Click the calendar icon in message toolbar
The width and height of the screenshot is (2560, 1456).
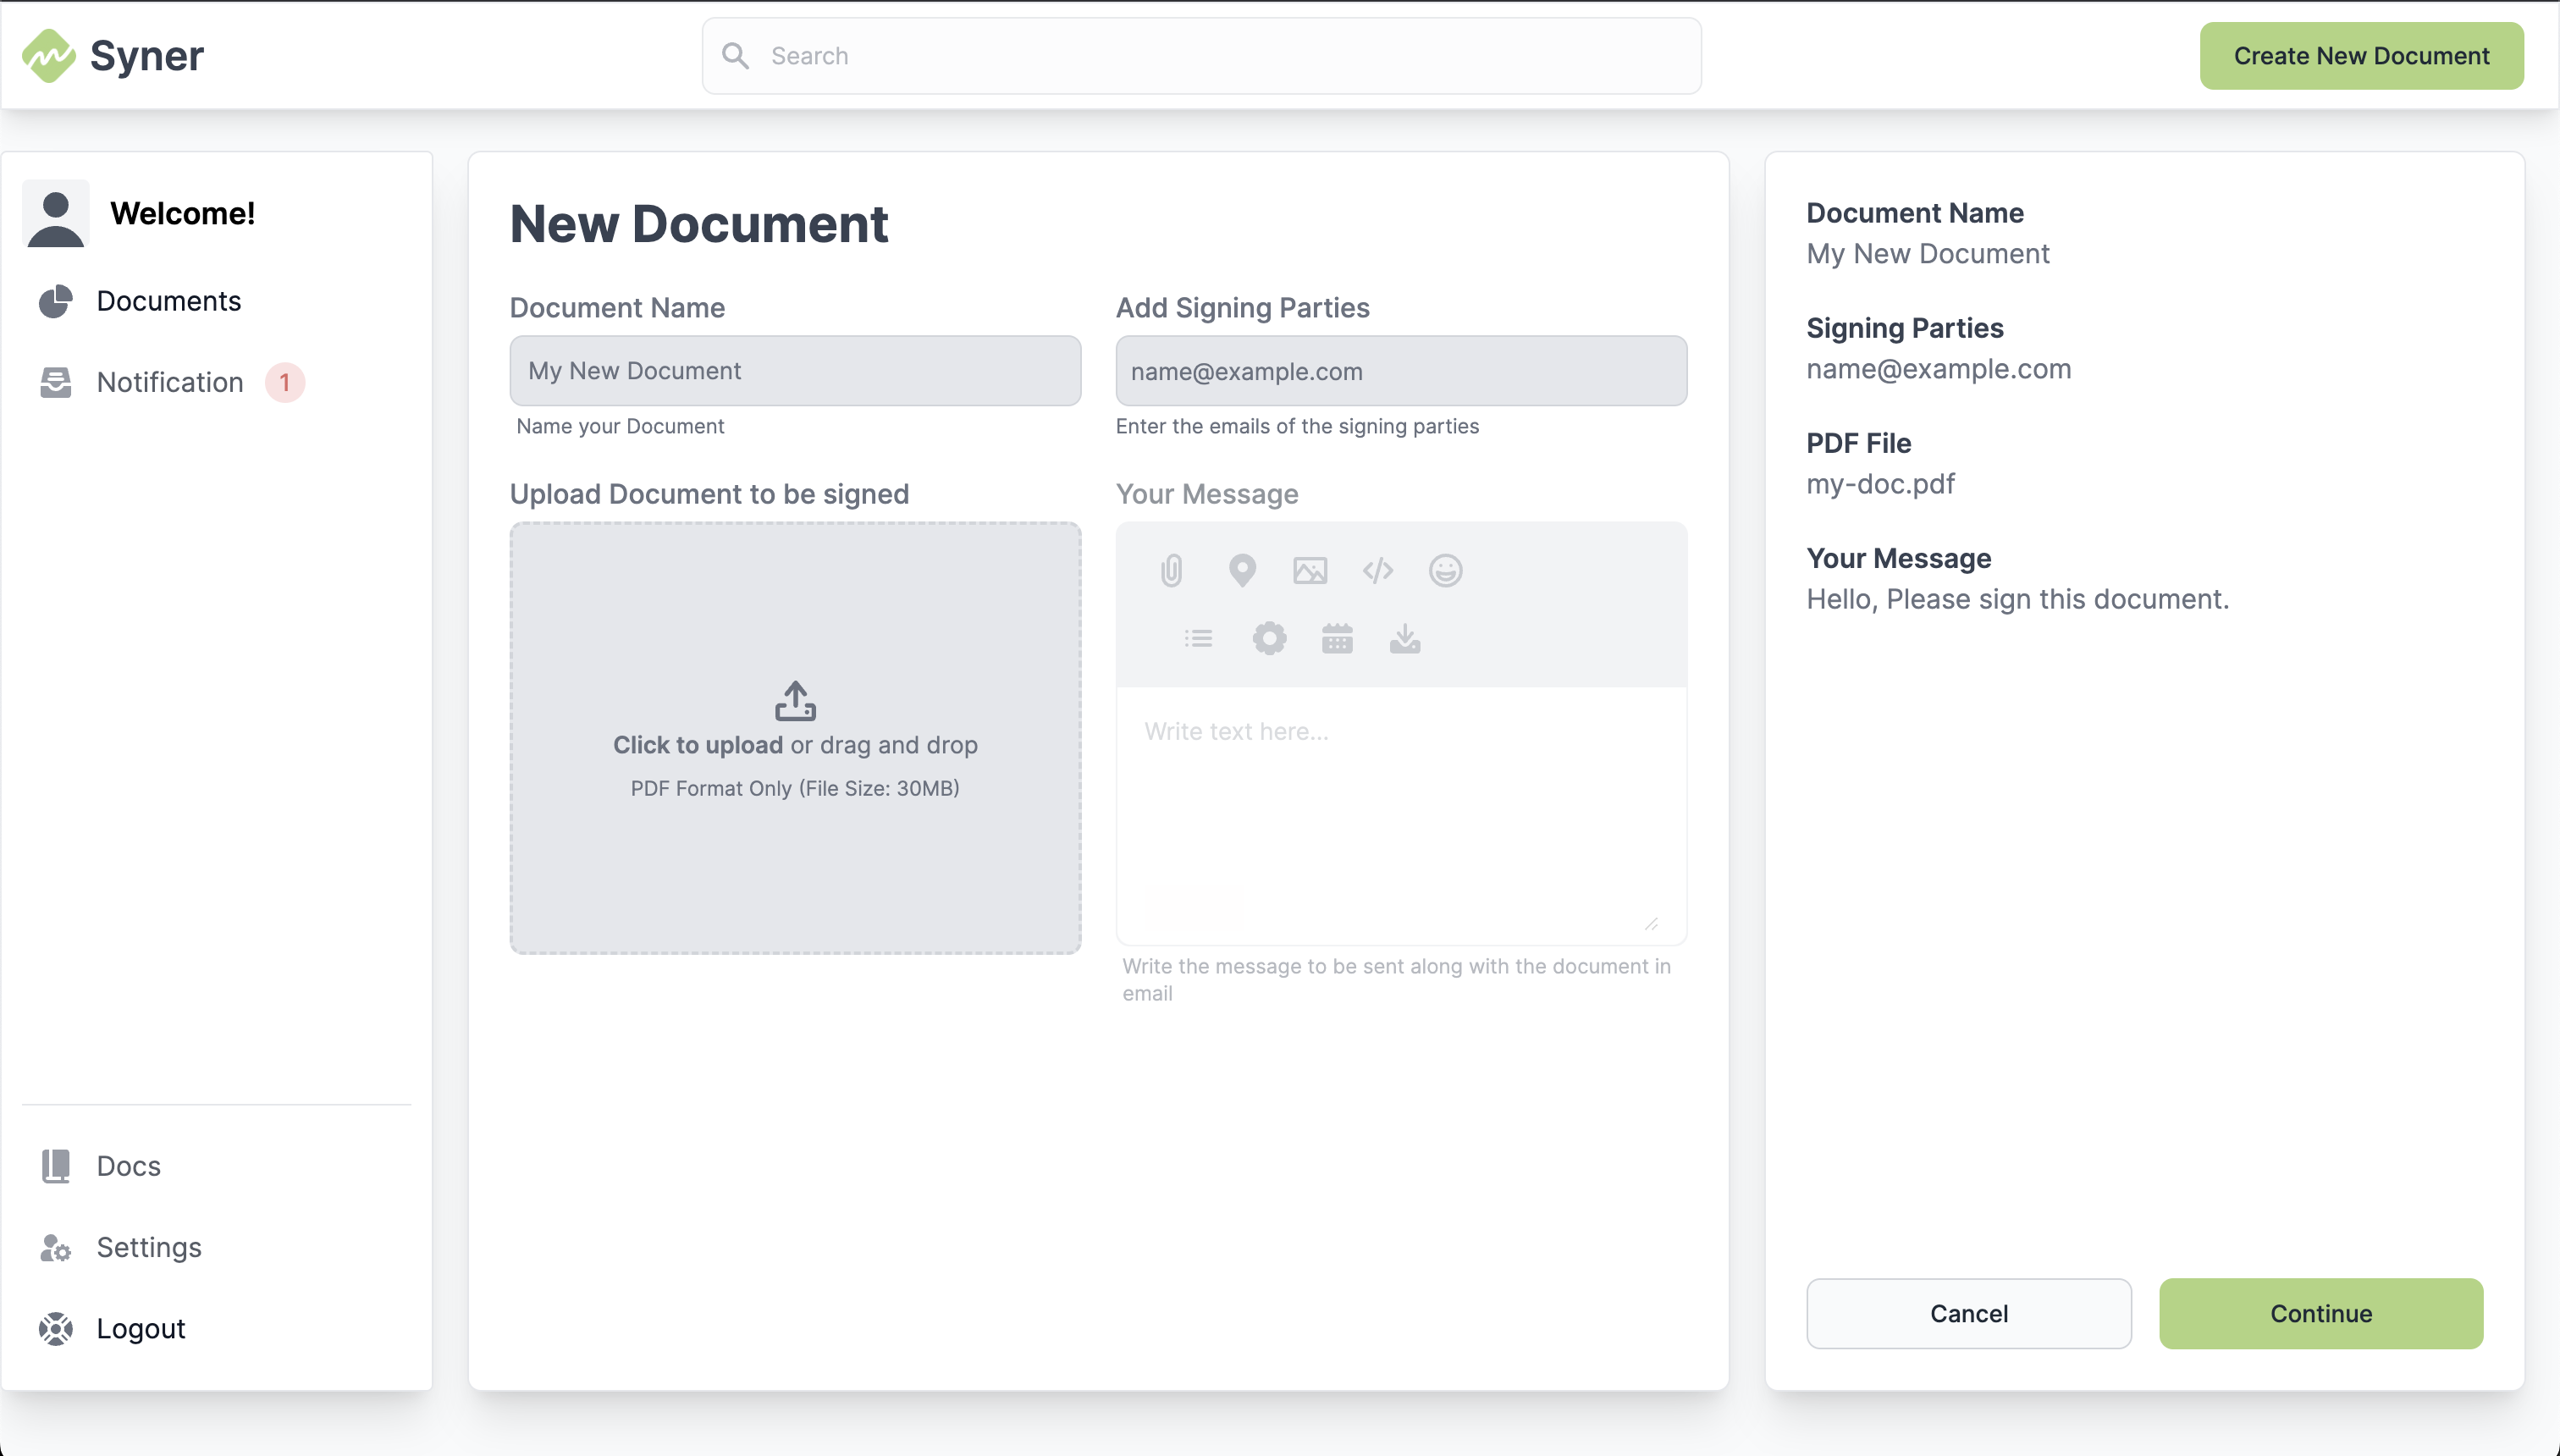[1337, 638]
